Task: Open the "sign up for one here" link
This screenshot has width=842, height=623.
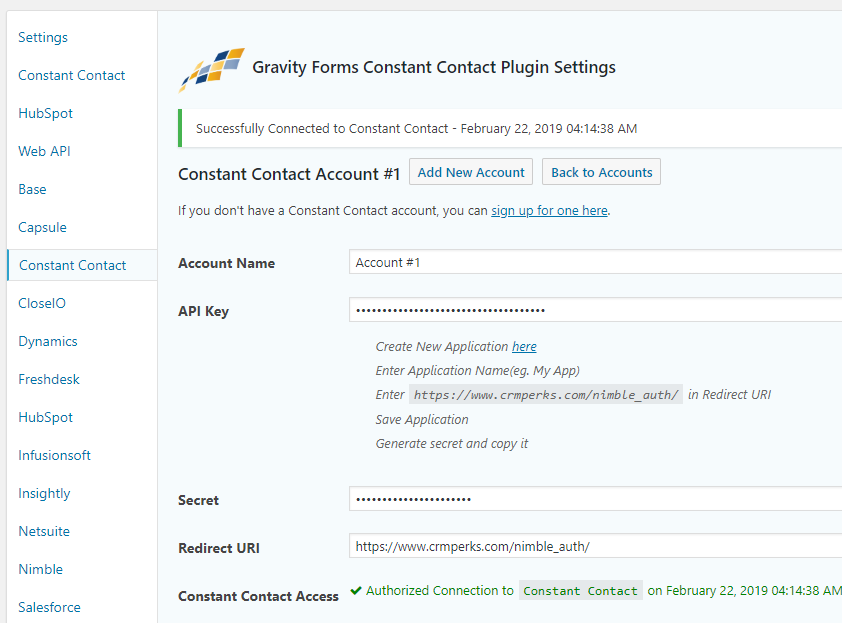Action: point(549,211)
